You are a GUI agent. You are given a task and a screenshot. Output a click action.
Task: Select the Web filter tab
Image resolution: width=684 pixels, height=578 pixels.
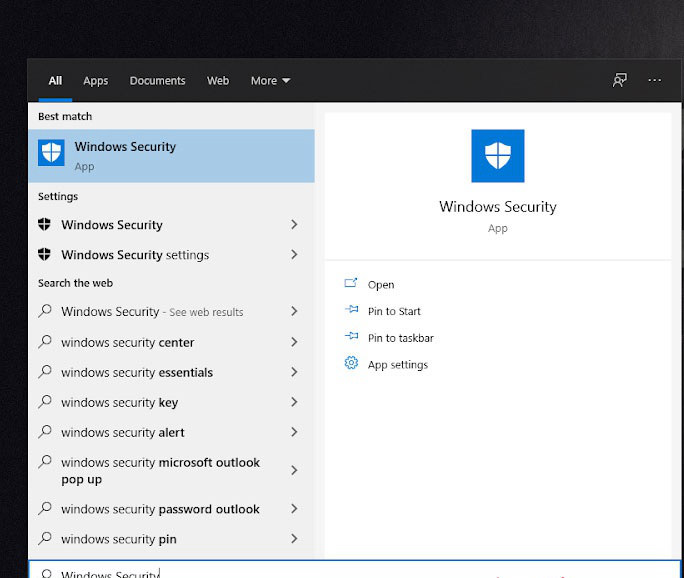[218, 81]
